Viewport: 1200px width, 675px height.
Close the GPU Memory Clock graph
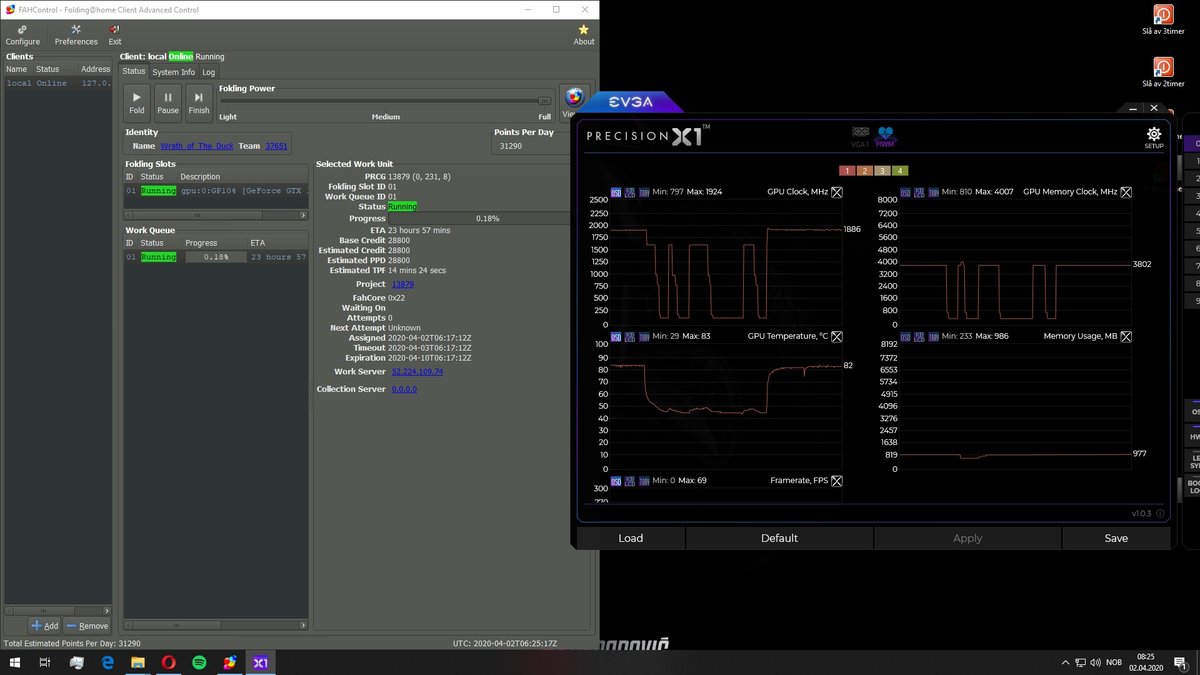pyautogui.click(x=1126, y=192)
